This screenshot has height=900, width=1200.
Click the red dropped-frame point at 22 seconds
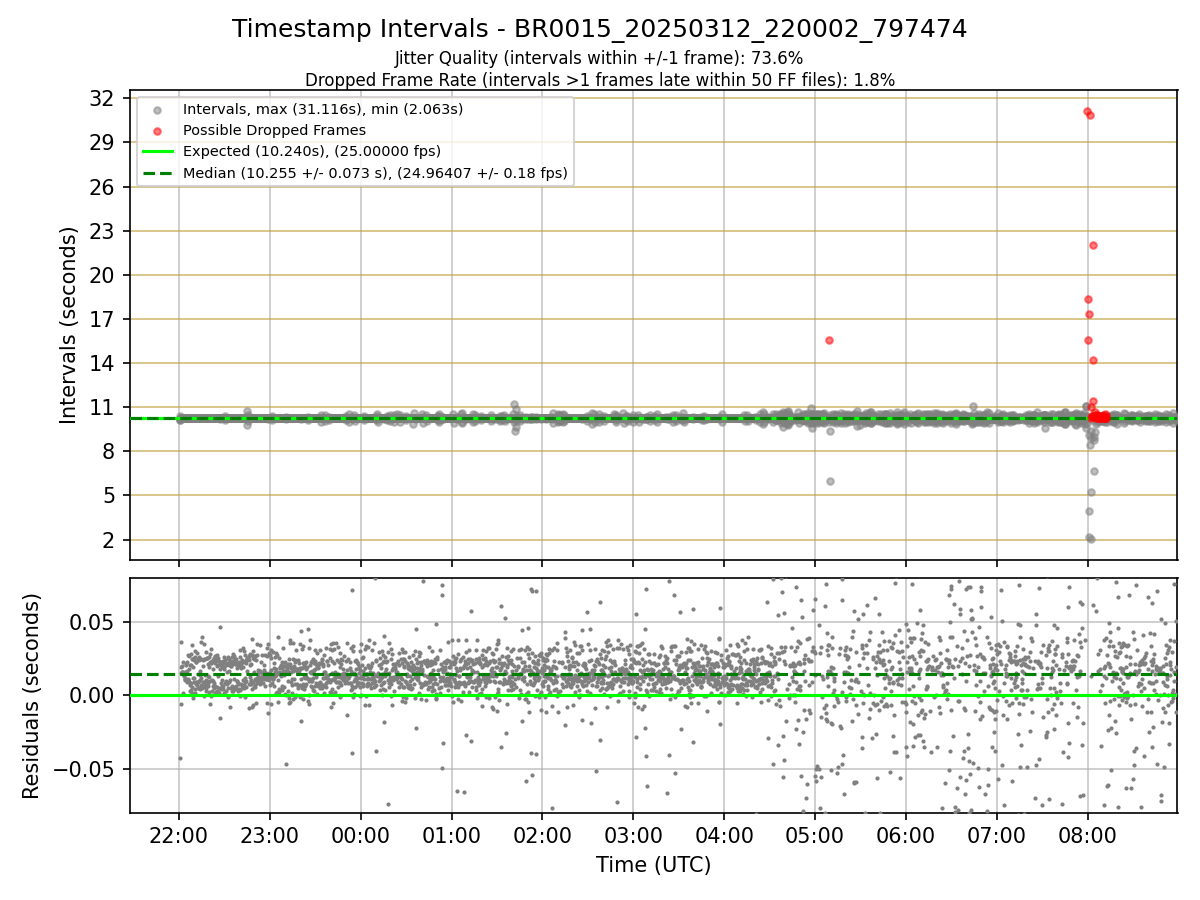pyautogui.click(x=1093, y=245)
